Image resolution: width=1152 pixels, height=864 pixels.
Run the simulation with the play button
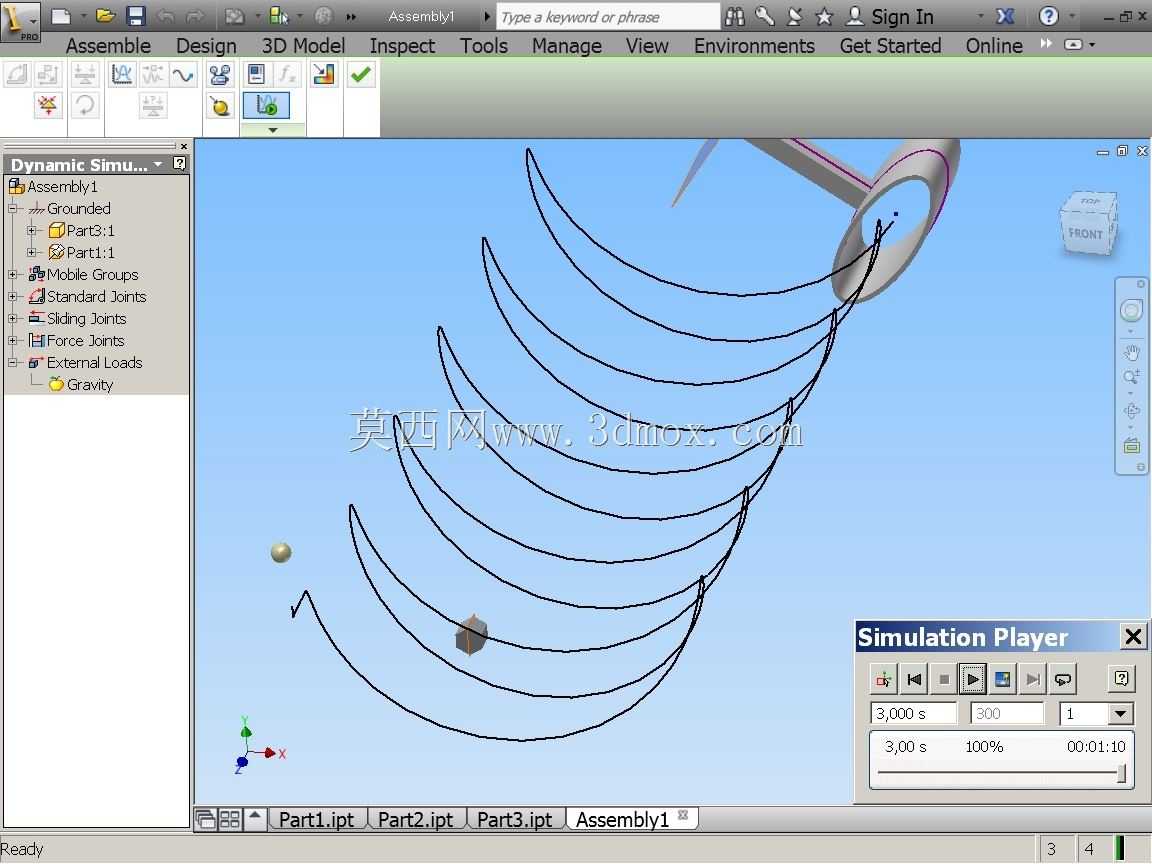(973, 679)
